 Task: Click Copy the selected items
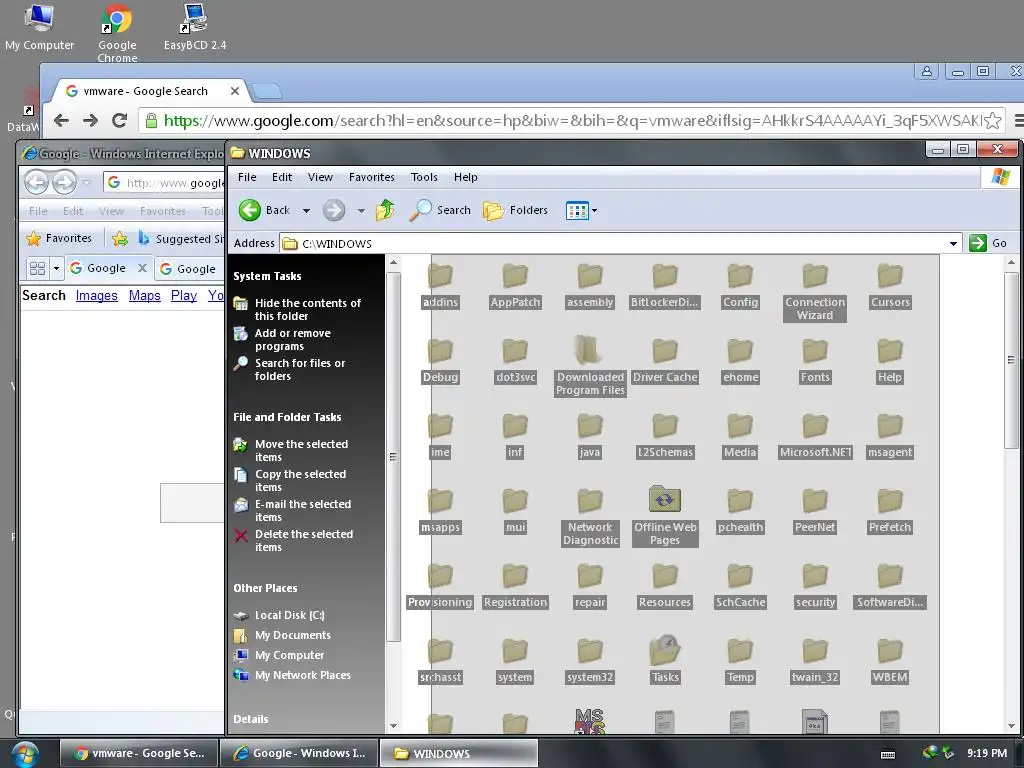tap(300, 481)
